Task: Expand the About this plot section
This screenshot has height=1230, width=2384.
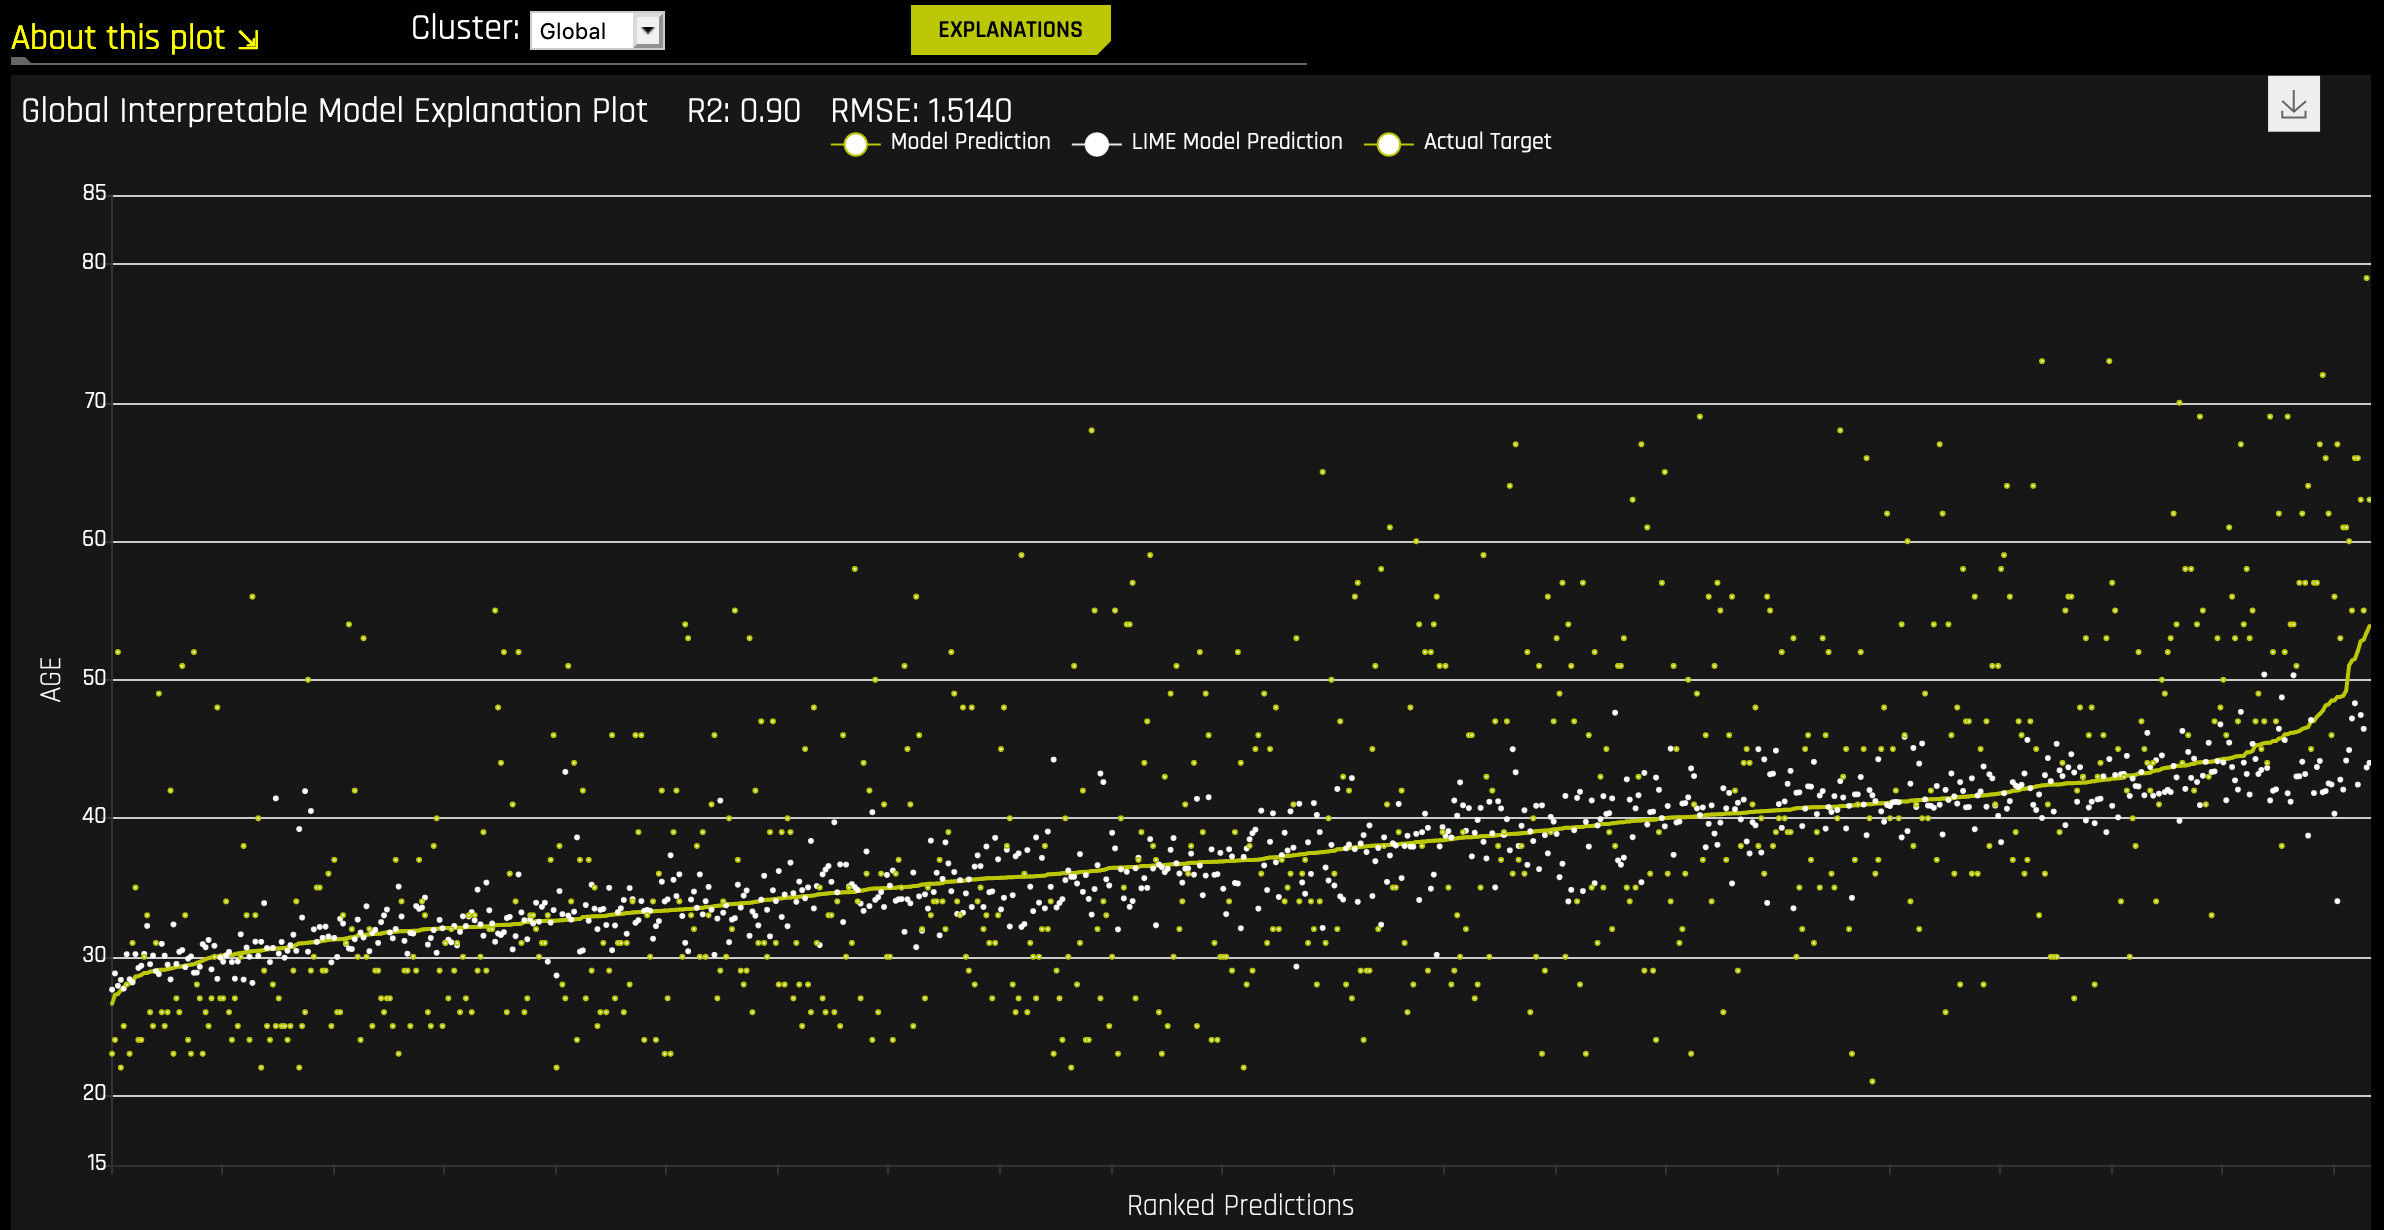Action: point(118,38)
